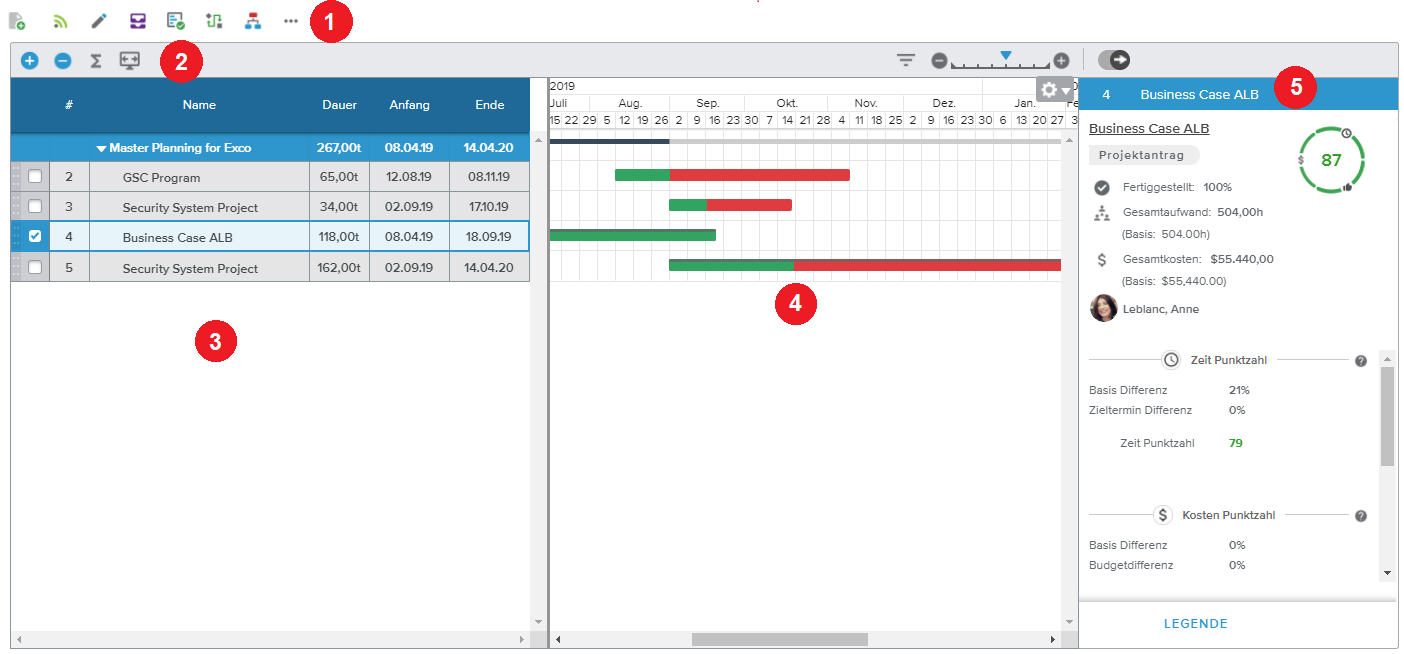This screenshot has width=1404, height=654.
Task: Check the box for GSC Program row
Action: coord(35,177)
